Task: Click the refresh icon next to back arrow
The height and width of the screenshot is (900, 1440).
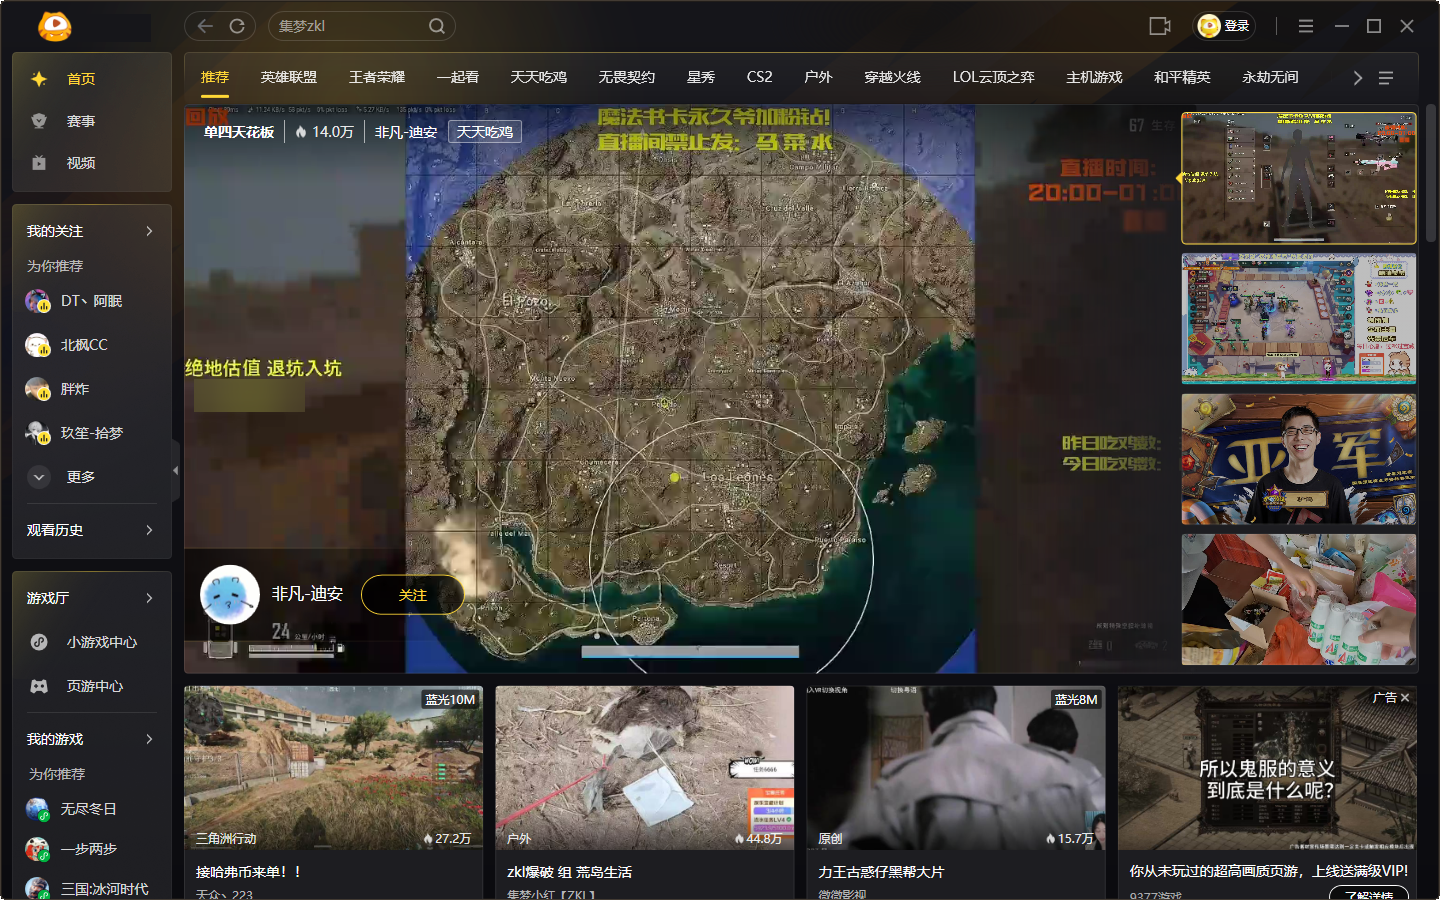Action: pyautogui.click(x=237, y=26)
